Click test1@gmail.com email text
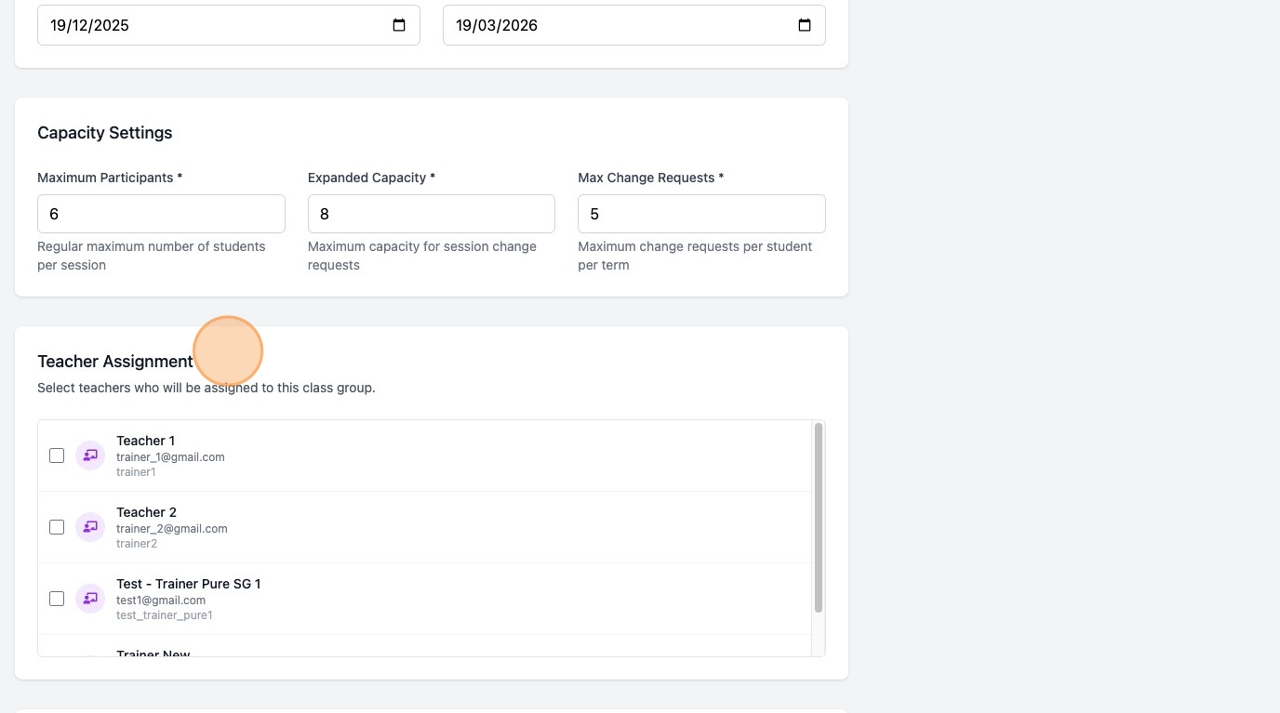 161,601
